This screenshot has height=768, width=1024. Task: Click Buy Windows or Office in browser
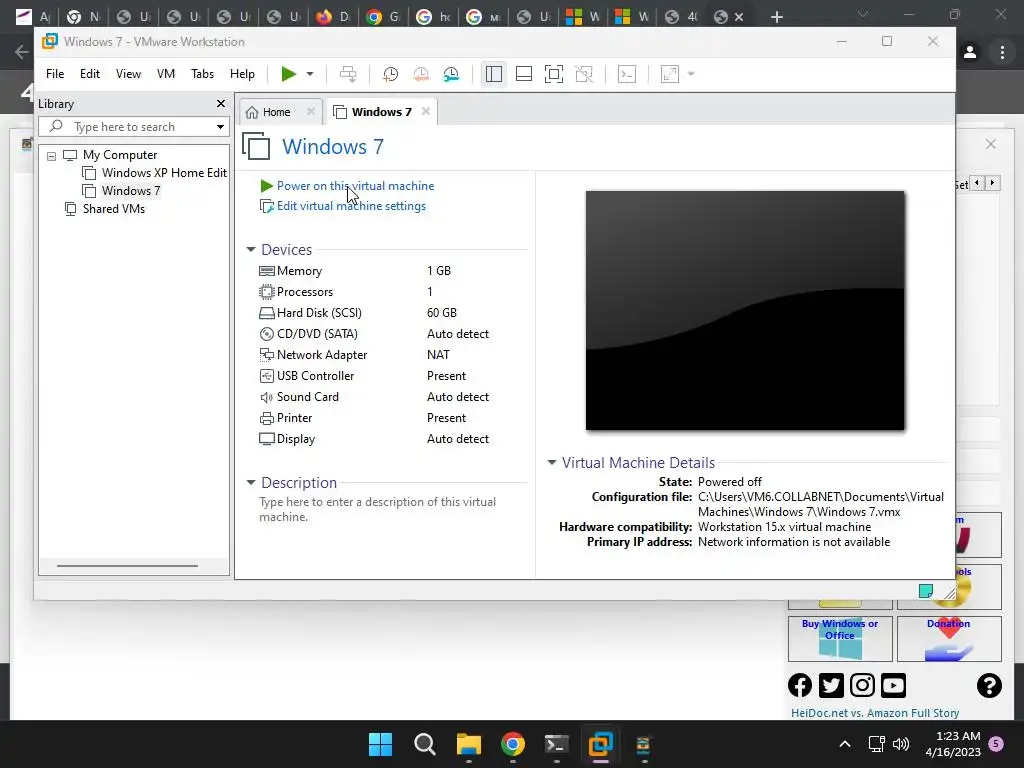840,639
